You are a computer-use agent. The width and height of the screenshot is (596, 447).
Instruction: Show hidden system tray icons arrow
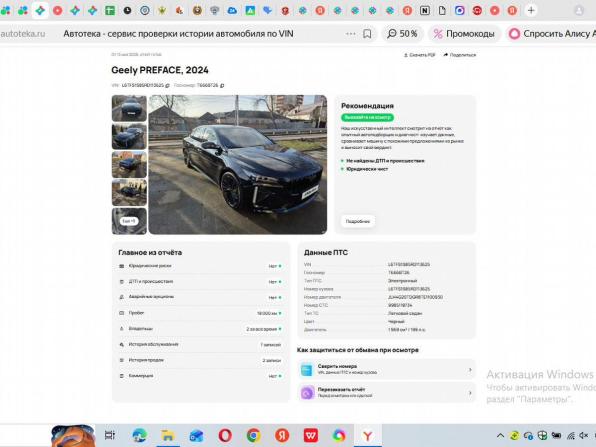tap(501, 436)
